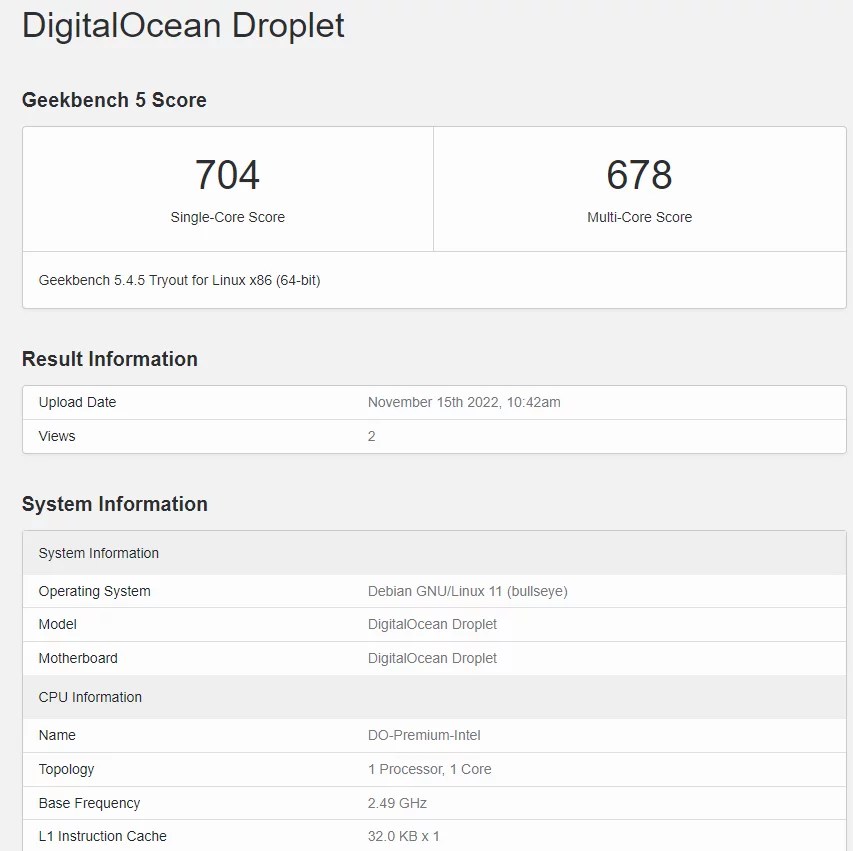Click the System Information table header row
Image resolution: width=853 pixels, height=851 pixels.
434,553
